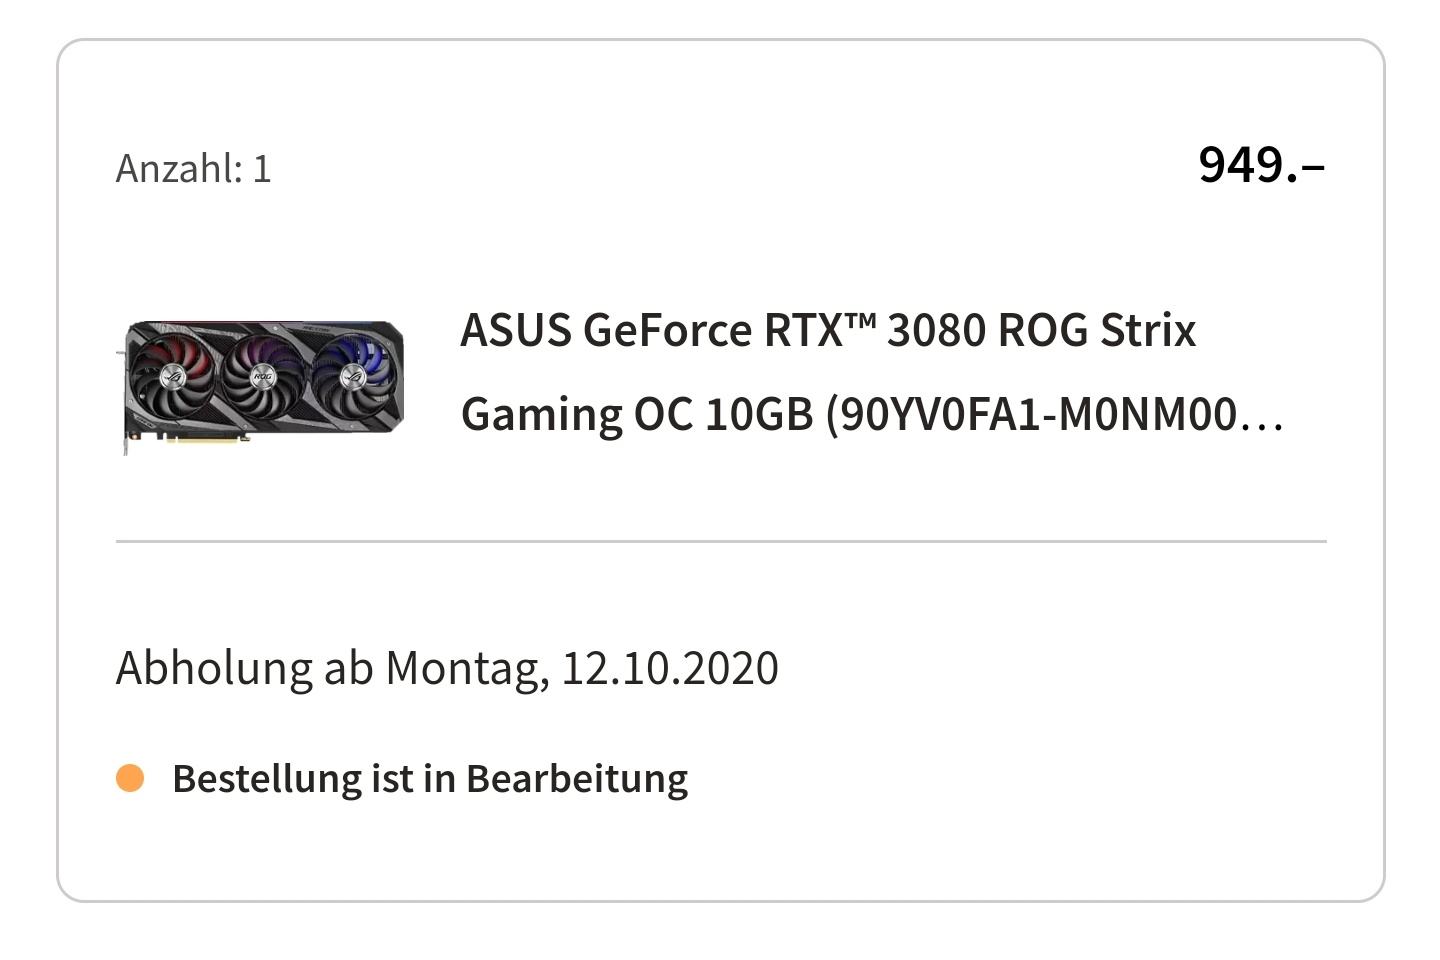
Task: Click the Anzahl: 1 quantity label
Action: 194,168
